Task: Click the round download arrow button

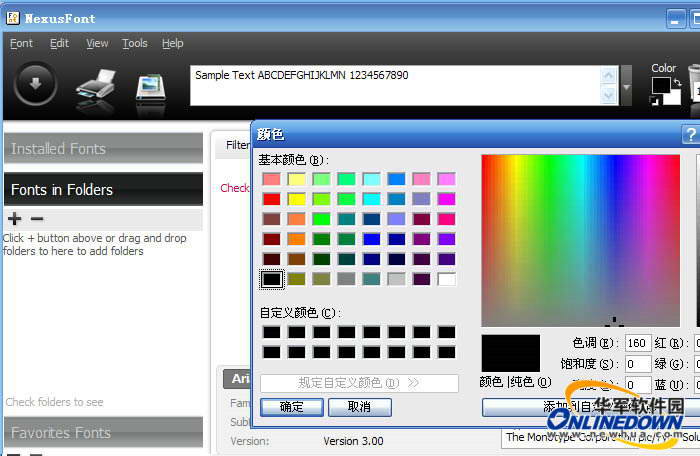Action: point(36,84)
